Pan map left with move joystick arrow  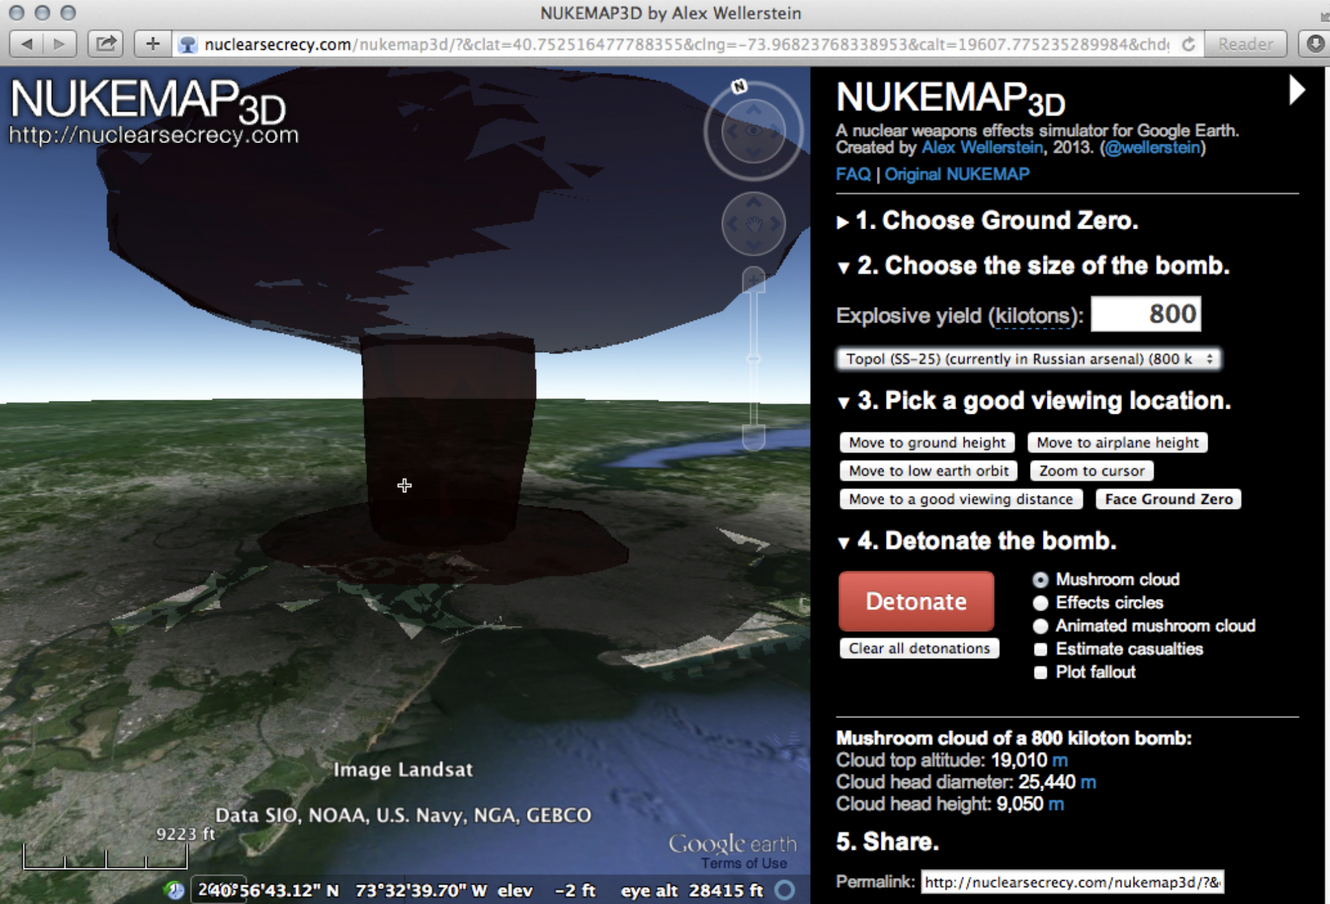[x=732, y=224]
